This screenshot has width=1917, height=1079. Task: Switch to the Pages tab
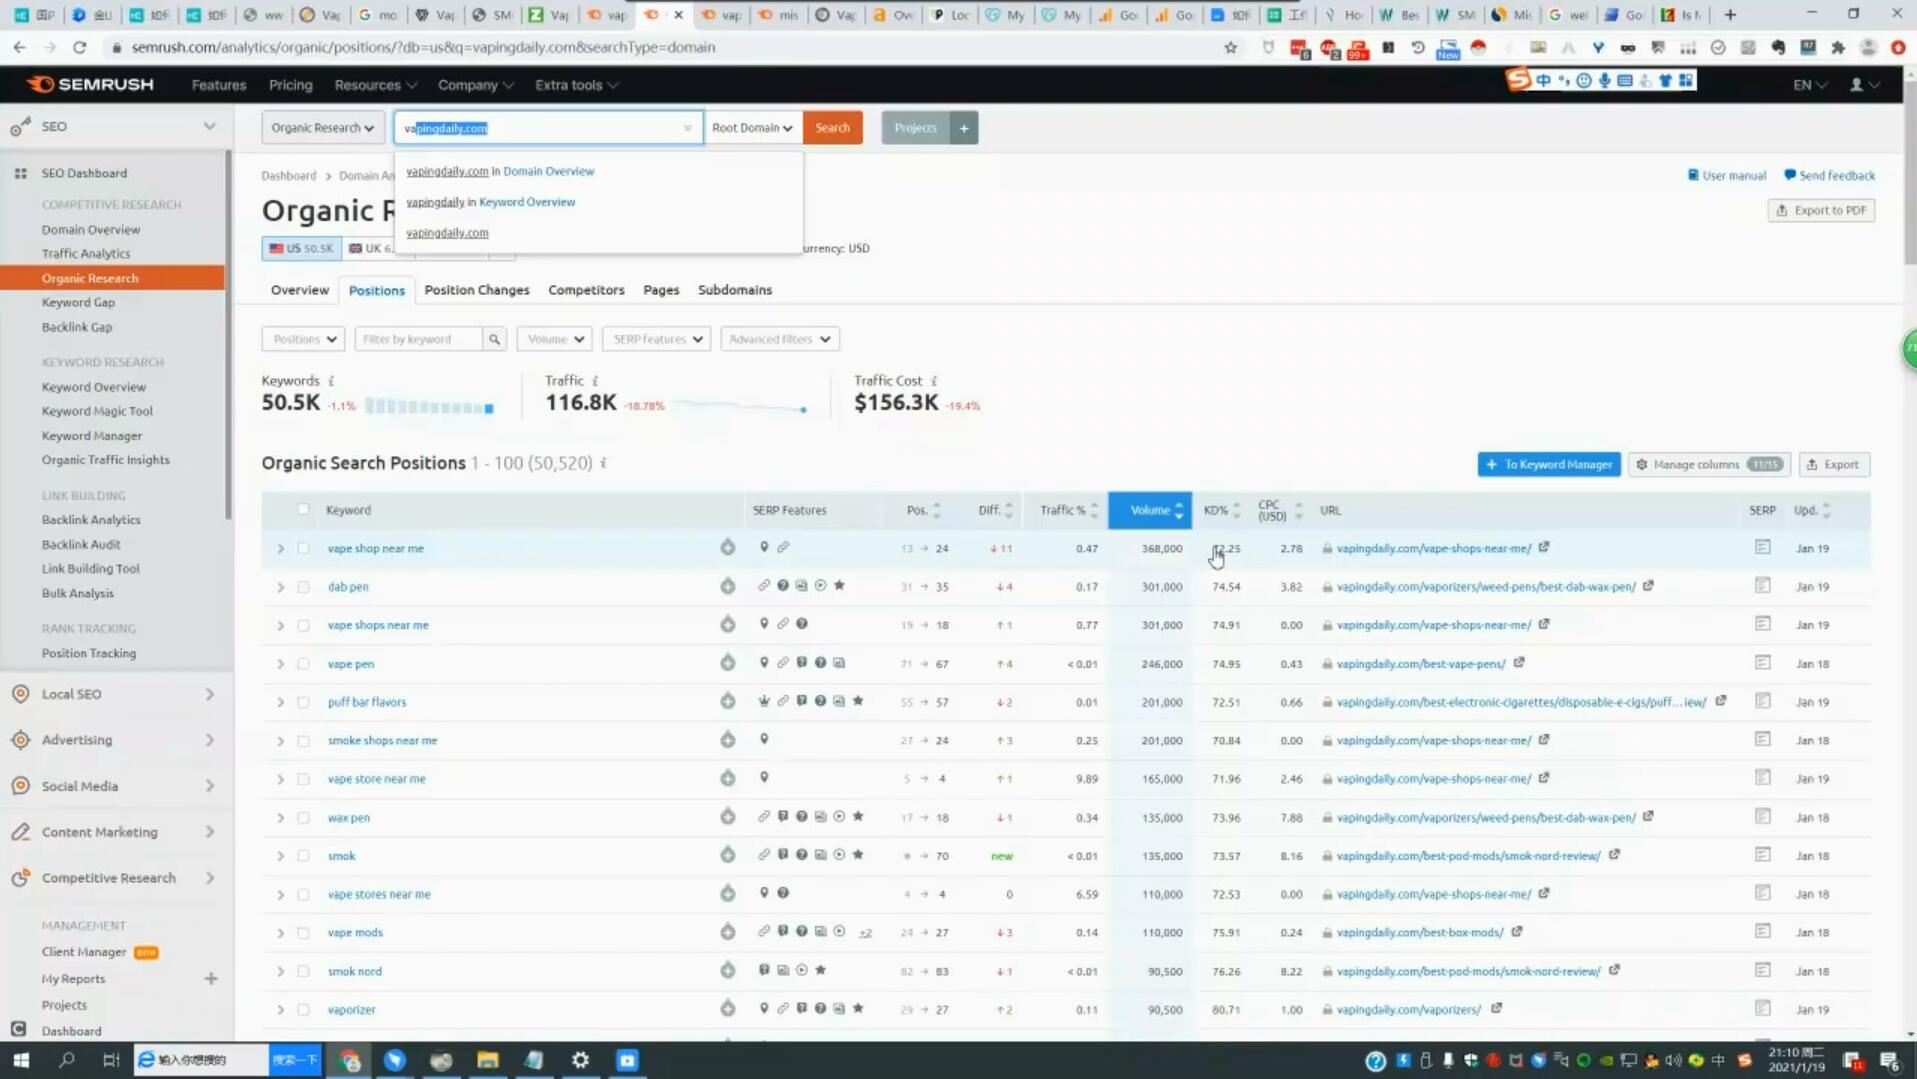(660, 290)
